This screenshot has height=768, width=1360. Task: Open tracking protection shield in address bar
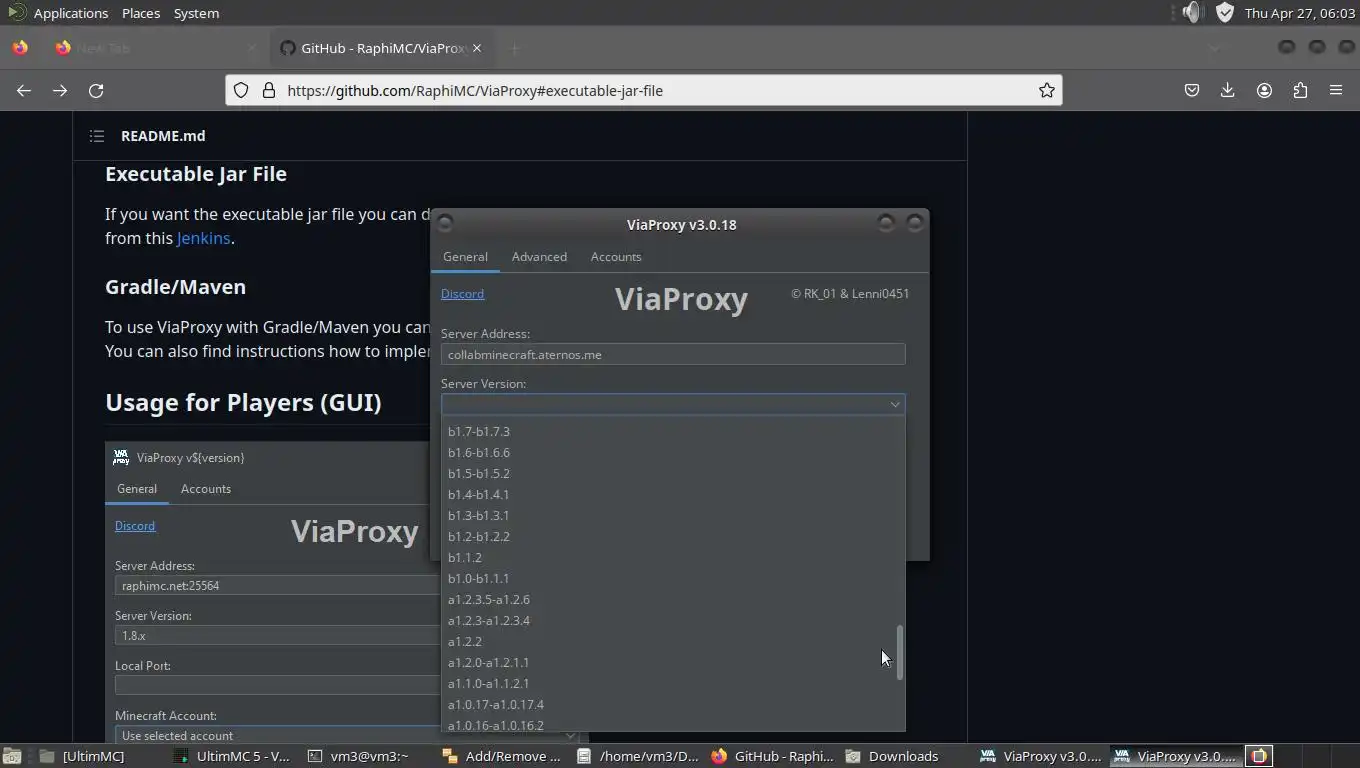[241, 90]
